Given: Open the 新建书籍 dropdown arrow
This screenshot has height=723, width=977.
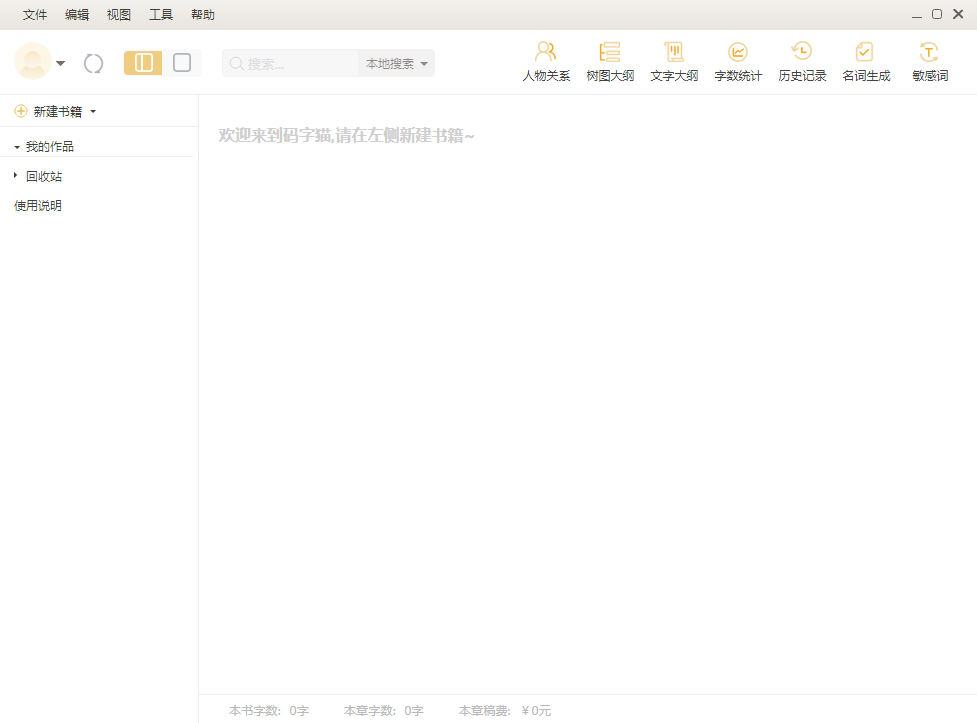Looking at the screenshot, I should coord(93,112).
